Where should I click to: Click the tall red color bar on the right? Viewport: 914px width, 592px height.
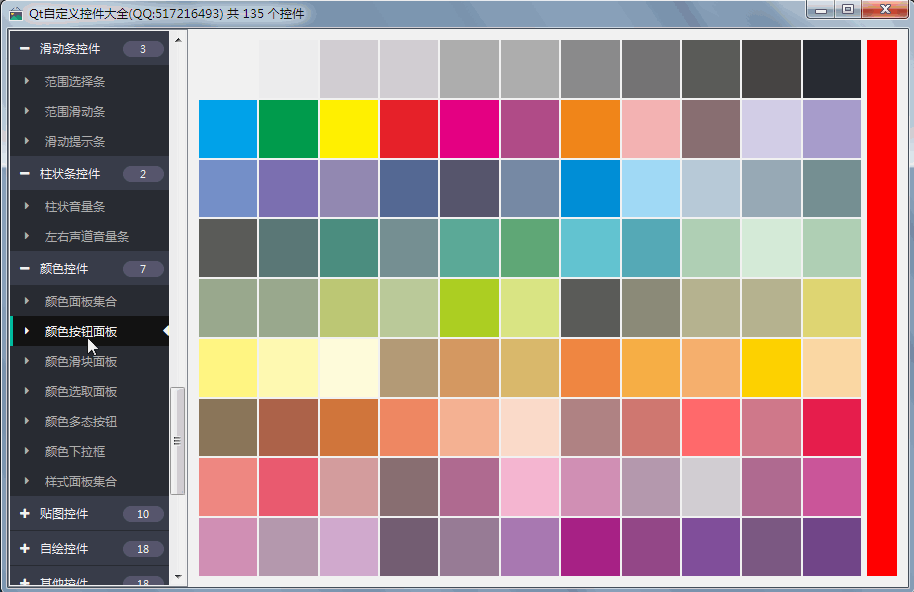point(881,308)
